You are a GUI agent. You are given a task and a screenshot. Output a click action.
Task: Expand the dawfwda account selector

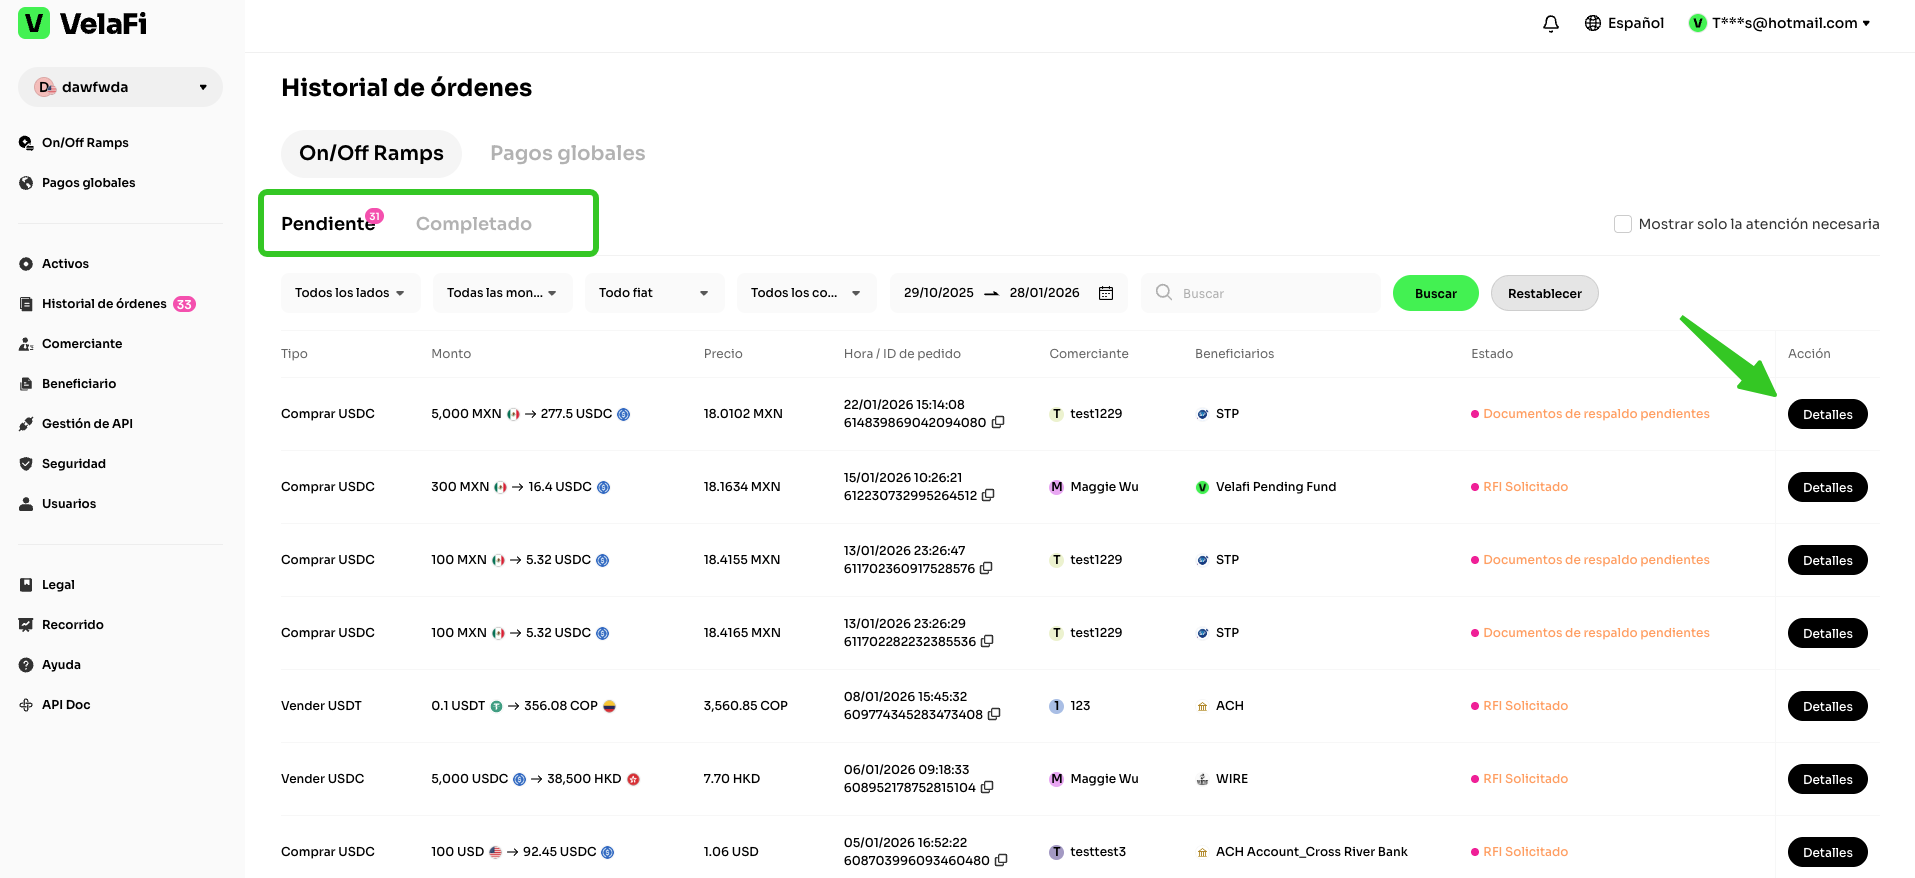(120, 87)
